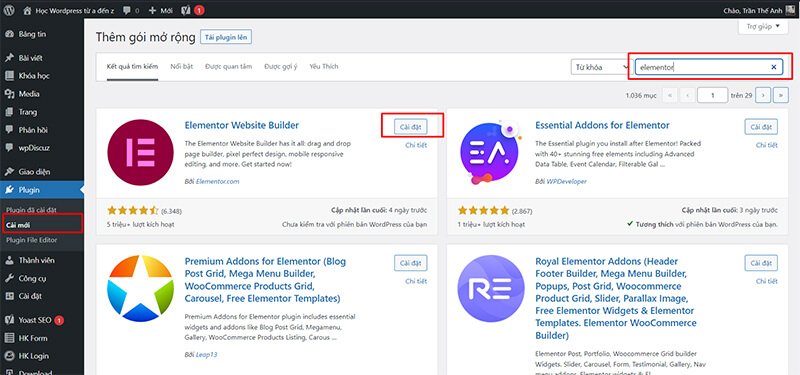
Task: Click Premium Addons star logo thumbnail
Action: click(141, 289)
